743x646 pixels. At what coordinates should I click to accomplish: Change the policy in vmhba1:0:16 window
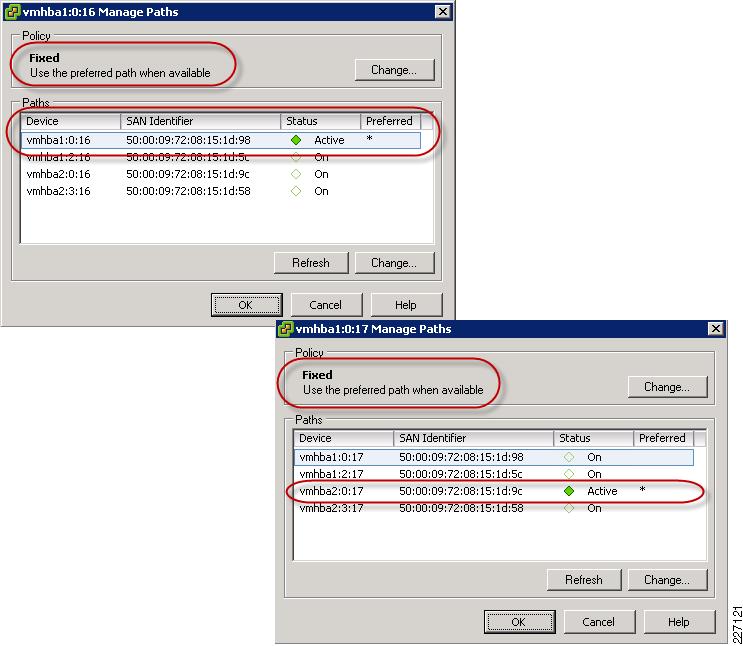[x=394, y=70]
